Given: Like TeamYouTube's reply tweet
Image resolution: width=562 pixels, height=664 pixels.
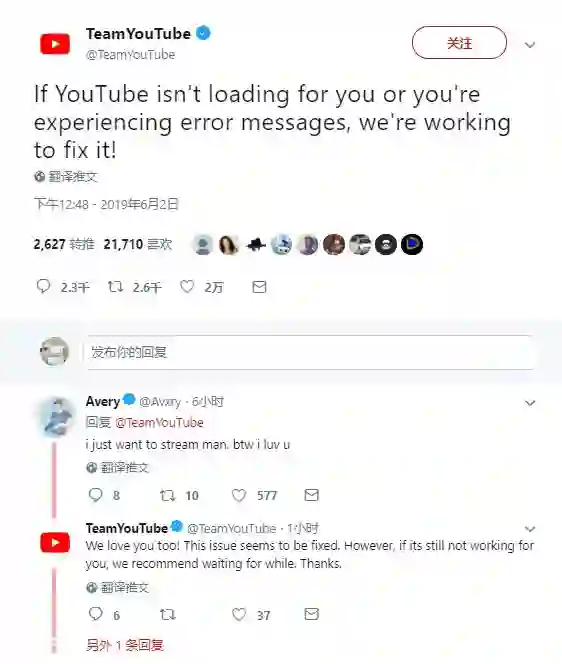Looking at the screenshot, I should pyautogui.click(x=239, y=614).
